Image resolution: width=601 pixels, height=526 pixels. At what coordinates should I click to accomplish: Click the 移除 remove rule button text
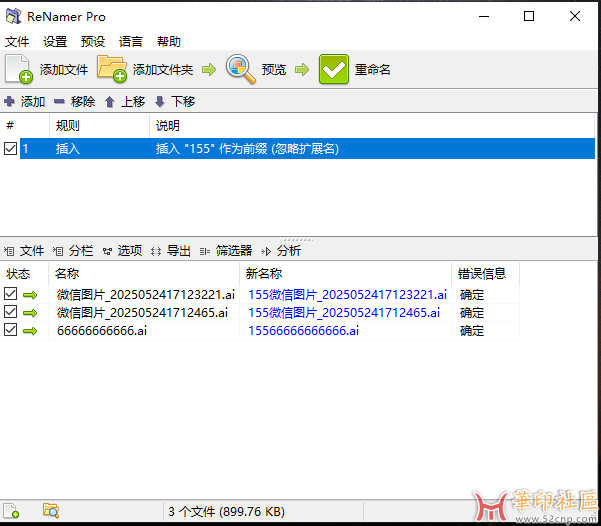click(x=83, y=102)
